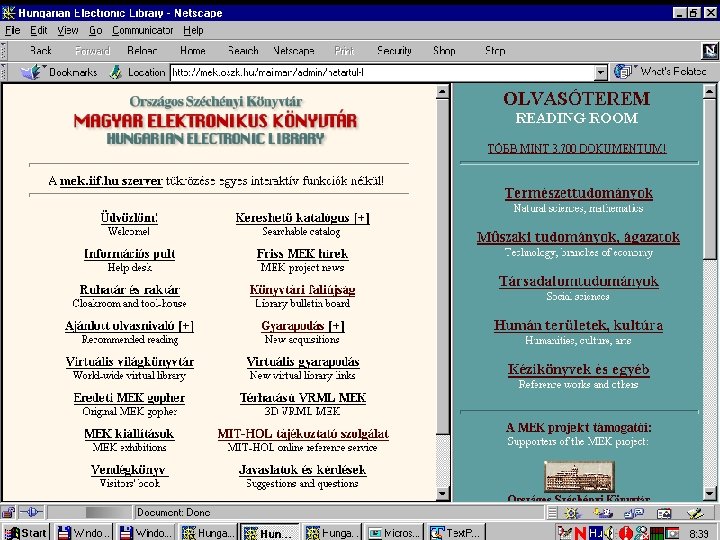Open Javaslatok és kérdések link

[x=302, y=470]
